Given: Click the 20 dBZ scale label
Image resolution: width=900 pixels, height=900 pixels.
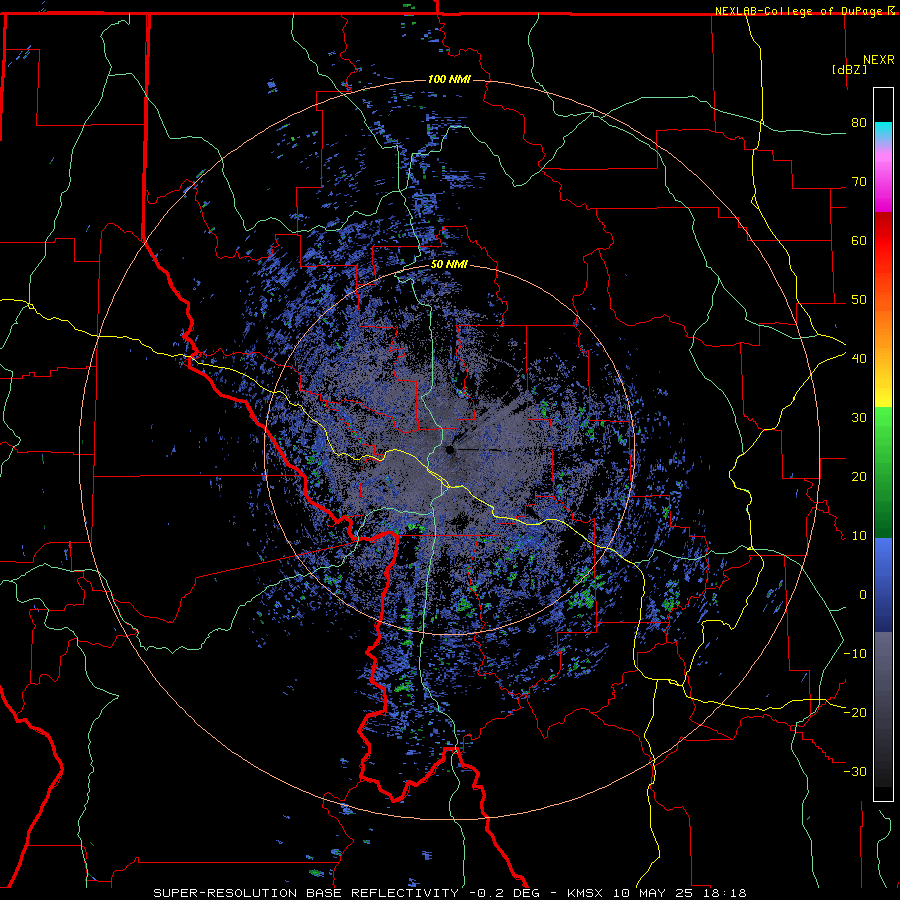Looking at the screenshot, I should tap(858, 476).
